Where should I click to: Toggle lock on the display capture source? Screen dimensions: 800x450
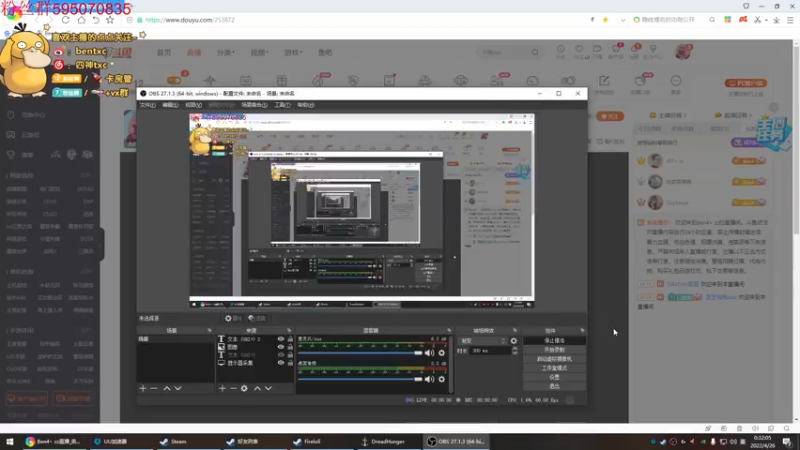click(x=290, y=363)
